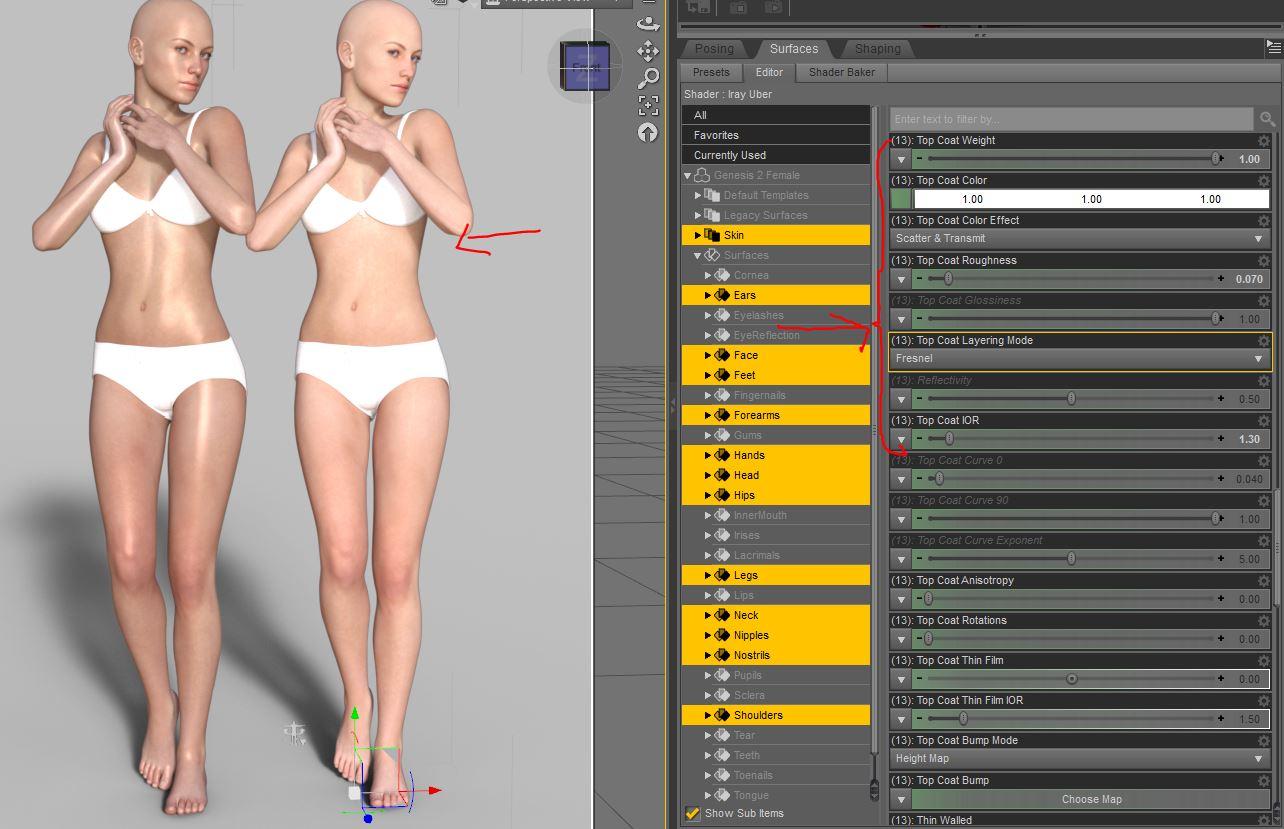Click the Skin group icon in tree
Screen dimensions: 1284x829
[712, 235]
